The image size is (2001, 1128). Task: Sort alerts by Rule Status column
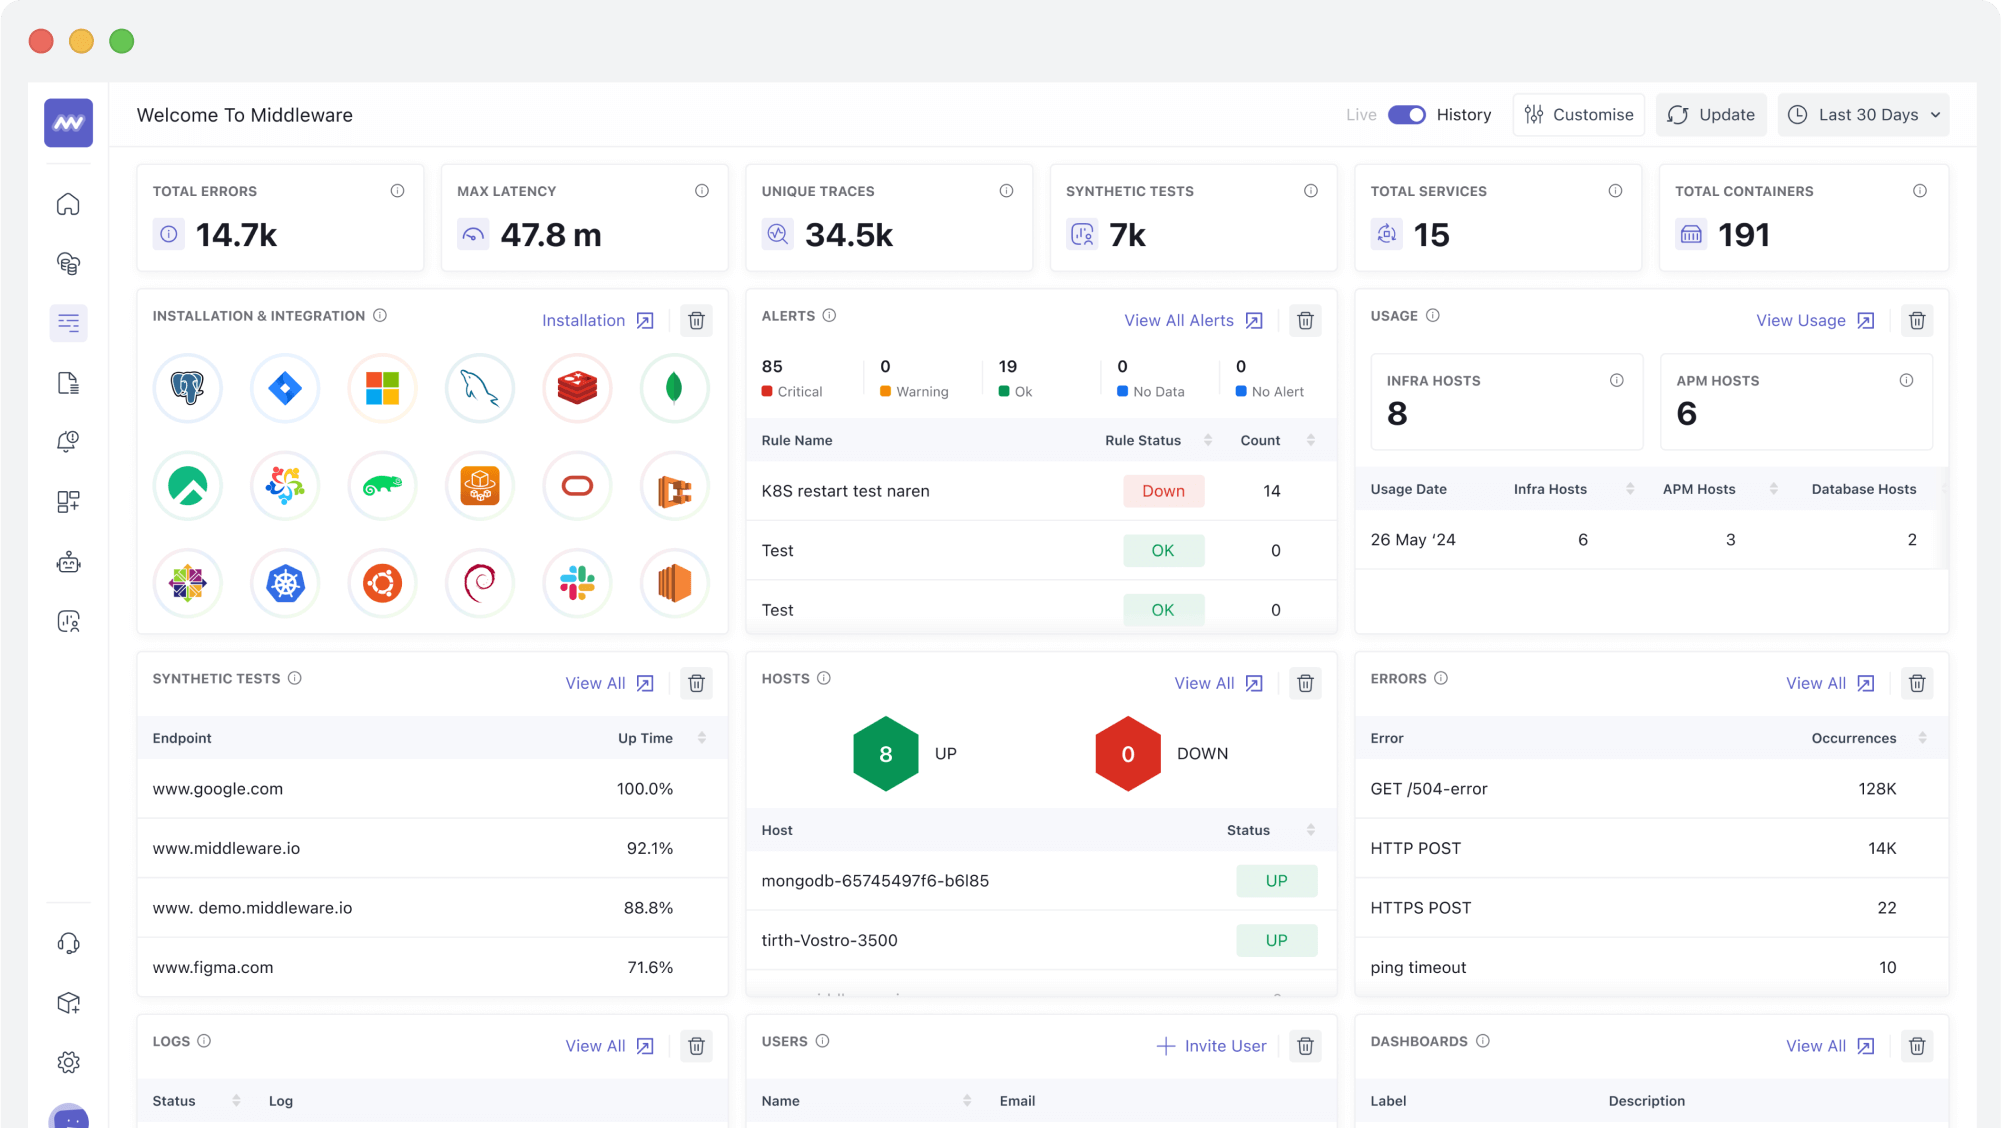[x=1207, y=440]
